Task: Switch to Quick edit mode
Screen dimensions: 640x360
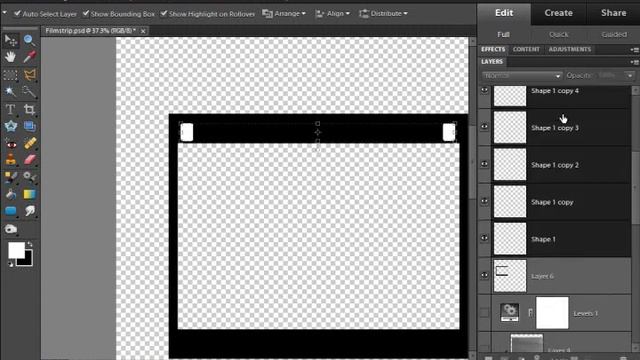Action: 558,35
